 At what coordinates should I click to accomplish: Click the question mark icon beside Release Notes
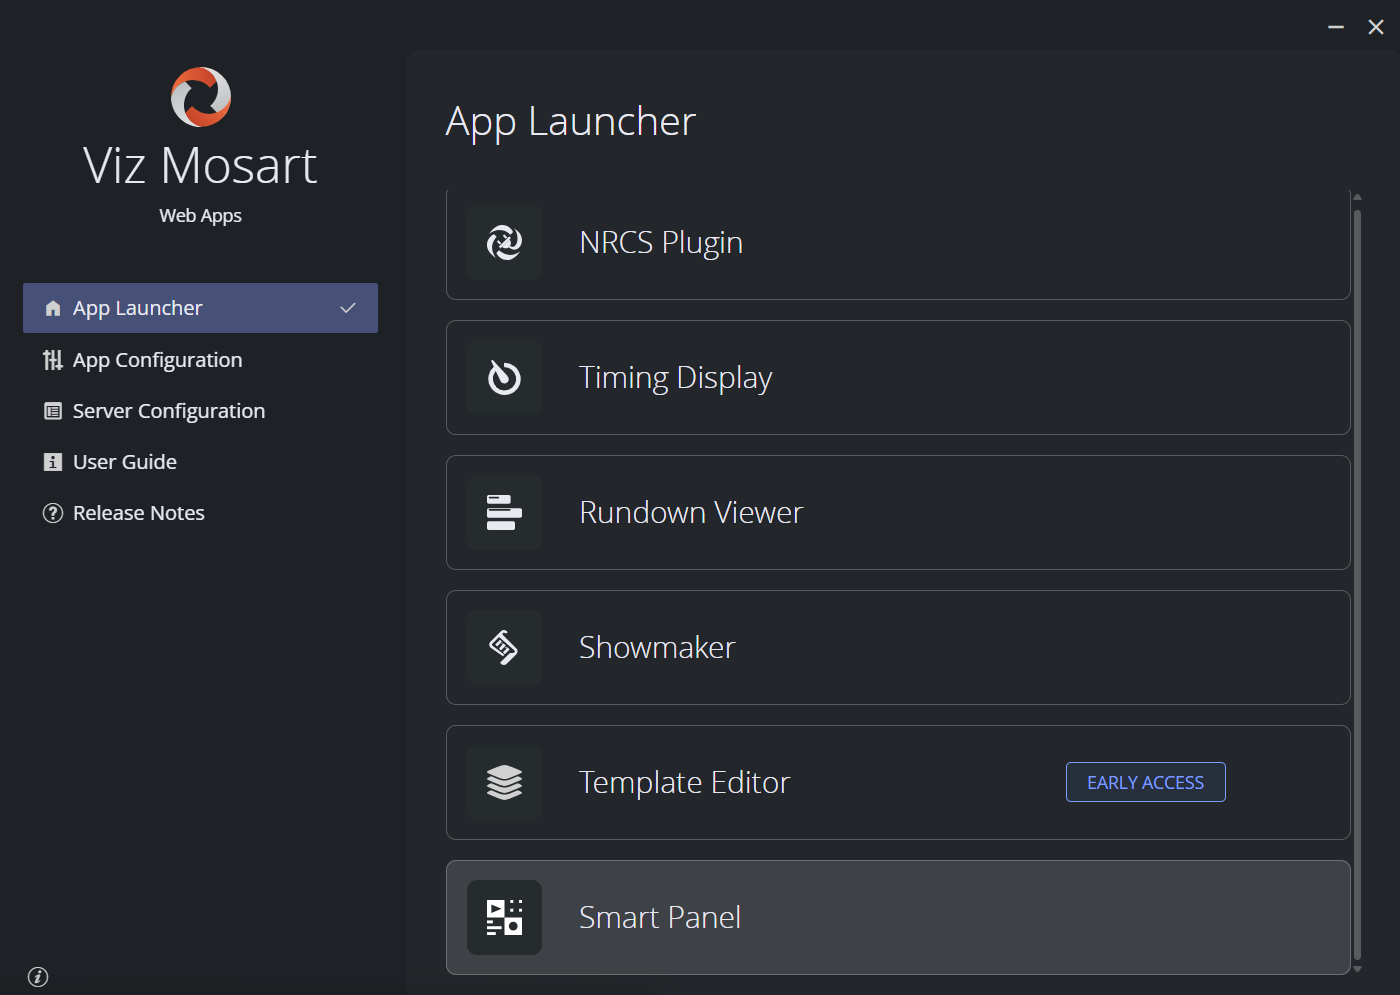pyautogui.click(x=53, y=513)
